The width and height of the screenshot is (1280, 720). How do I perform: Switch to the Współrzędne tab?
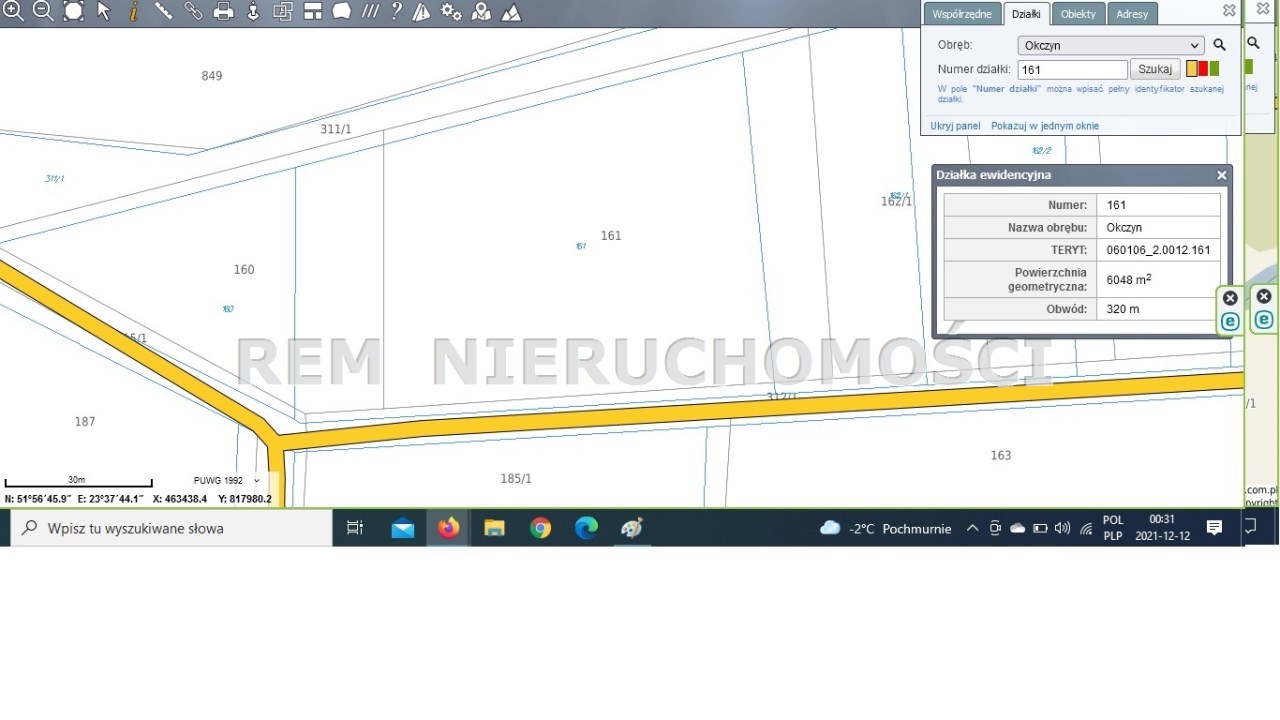click(961, 14)
